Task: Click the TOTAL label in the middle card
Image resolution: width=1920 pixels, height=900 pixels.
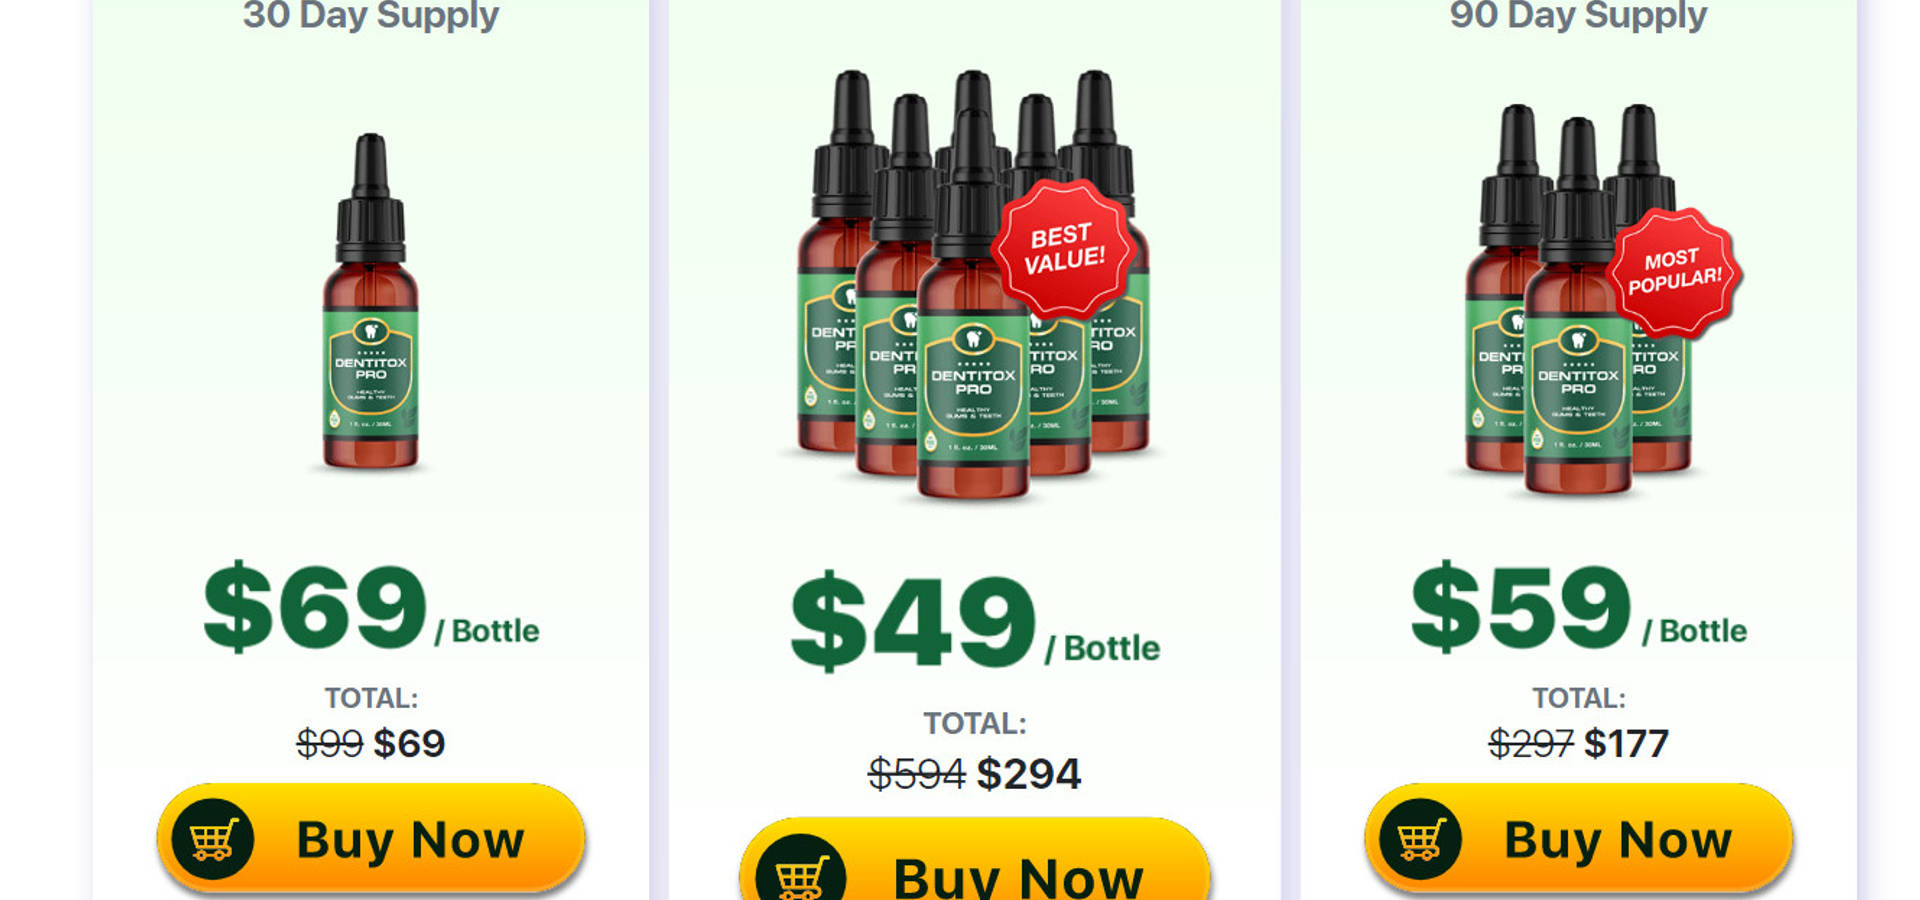Action: tap(975, 723)
